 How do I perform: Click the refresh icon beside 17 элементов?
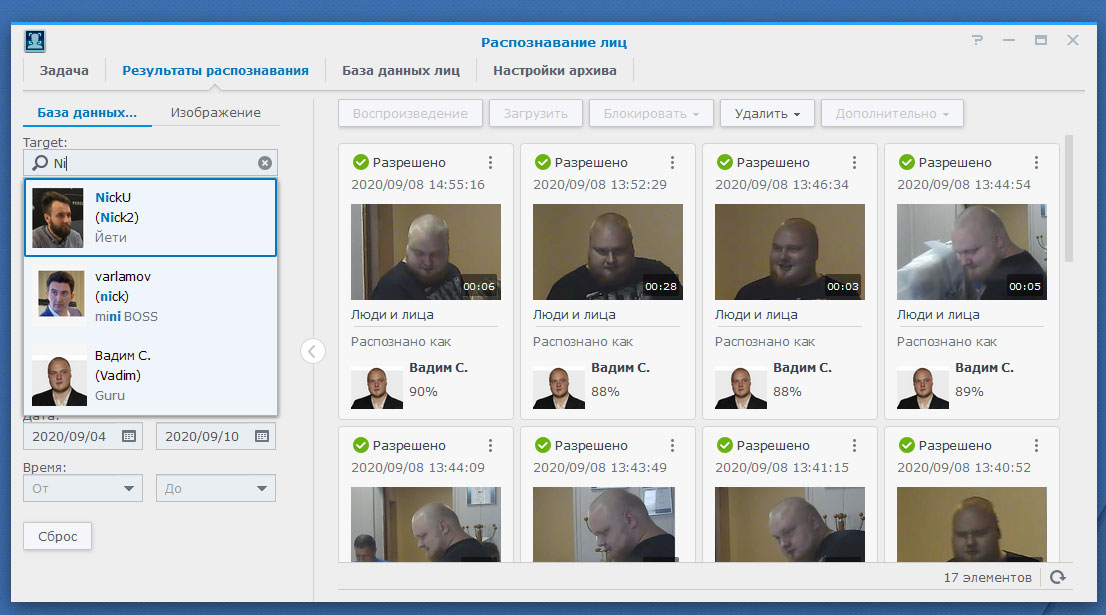tap(1057, 577)
